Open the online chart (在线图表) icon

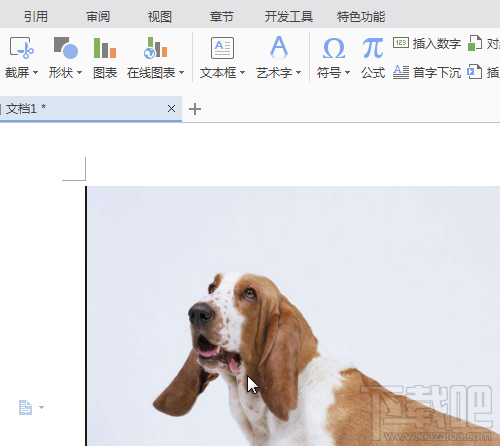[x=155, y=48]
